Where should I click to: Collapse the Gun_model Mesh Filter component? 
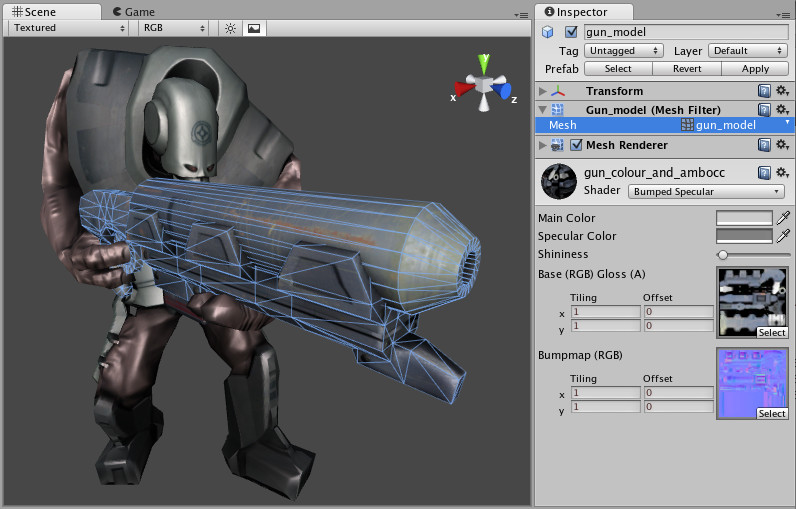(542, 110)
